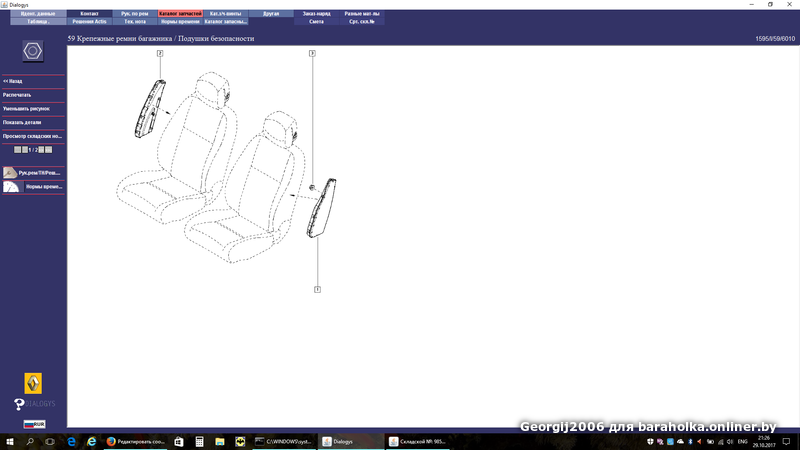Switch to the C:\WINDOWS command prompt window

283,442
